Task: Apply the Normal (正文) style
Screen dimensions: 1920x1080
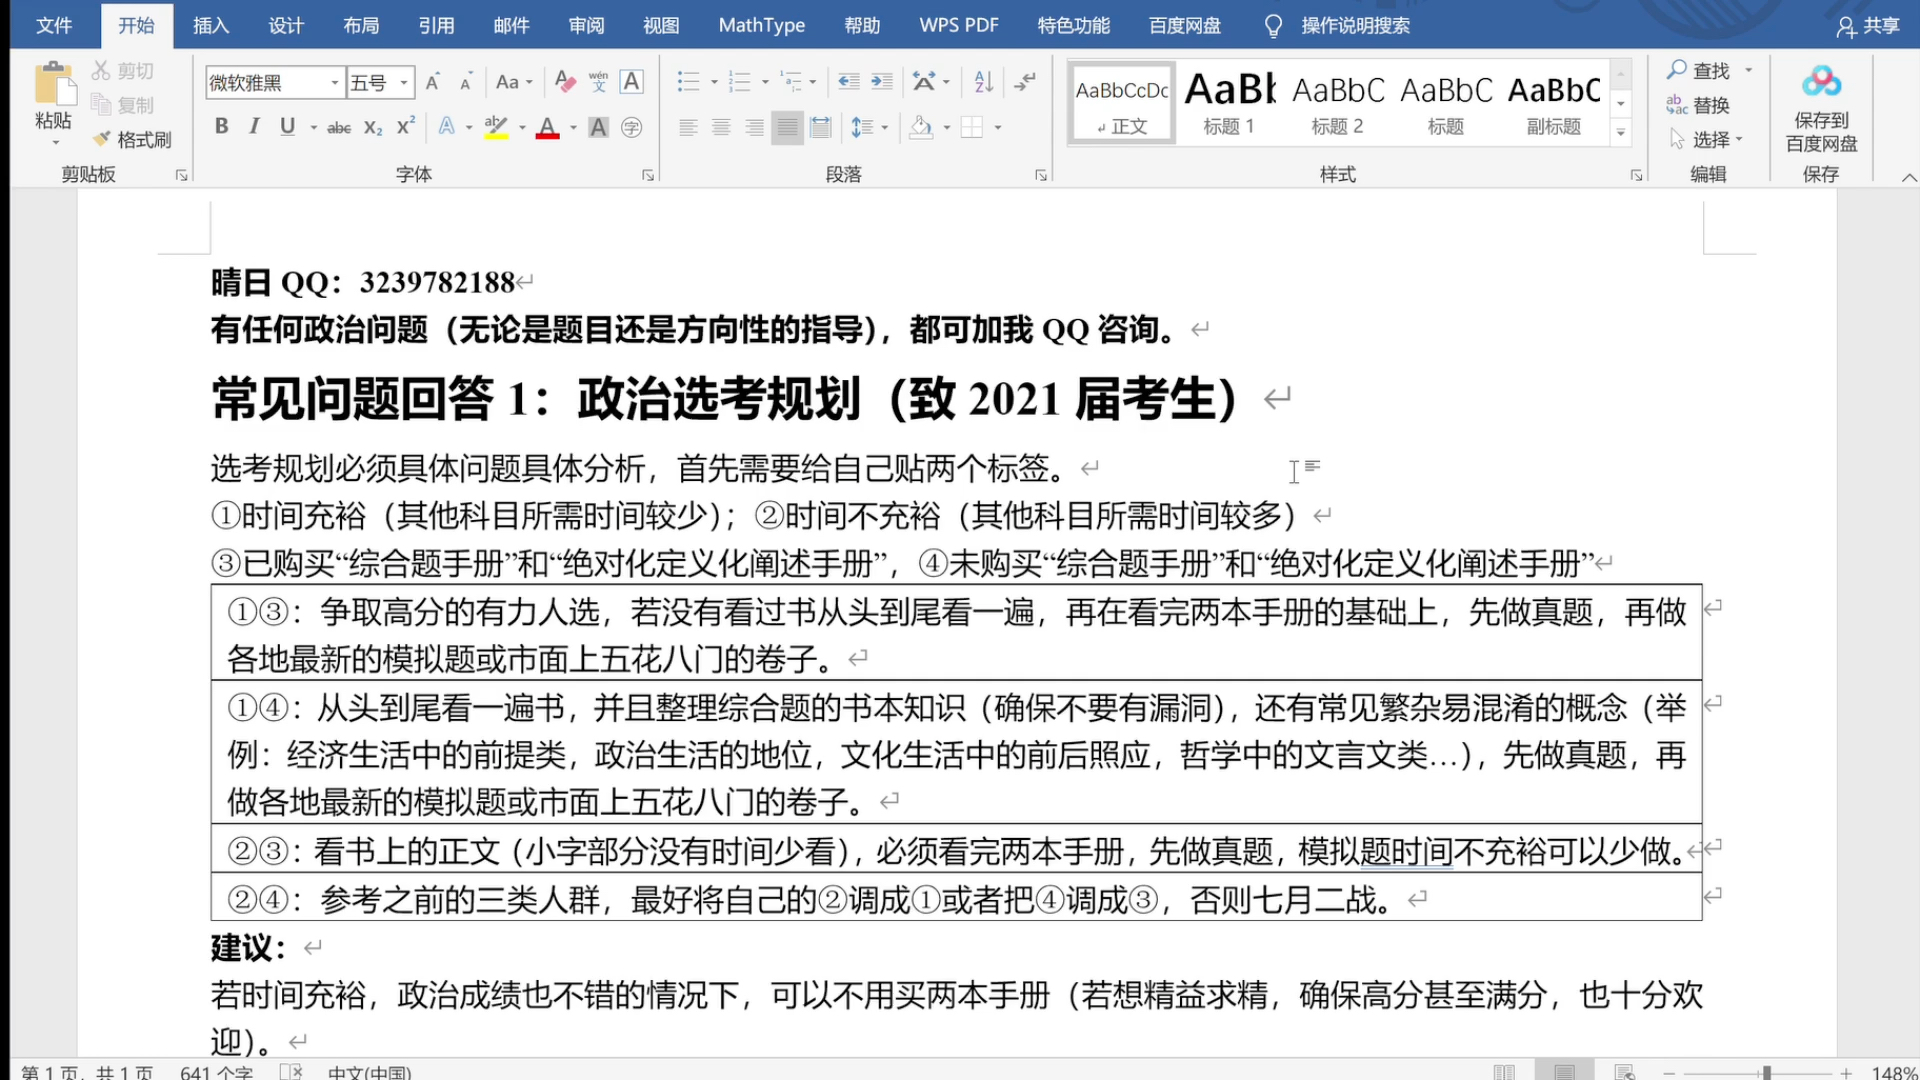Action: click(1121, 103)
